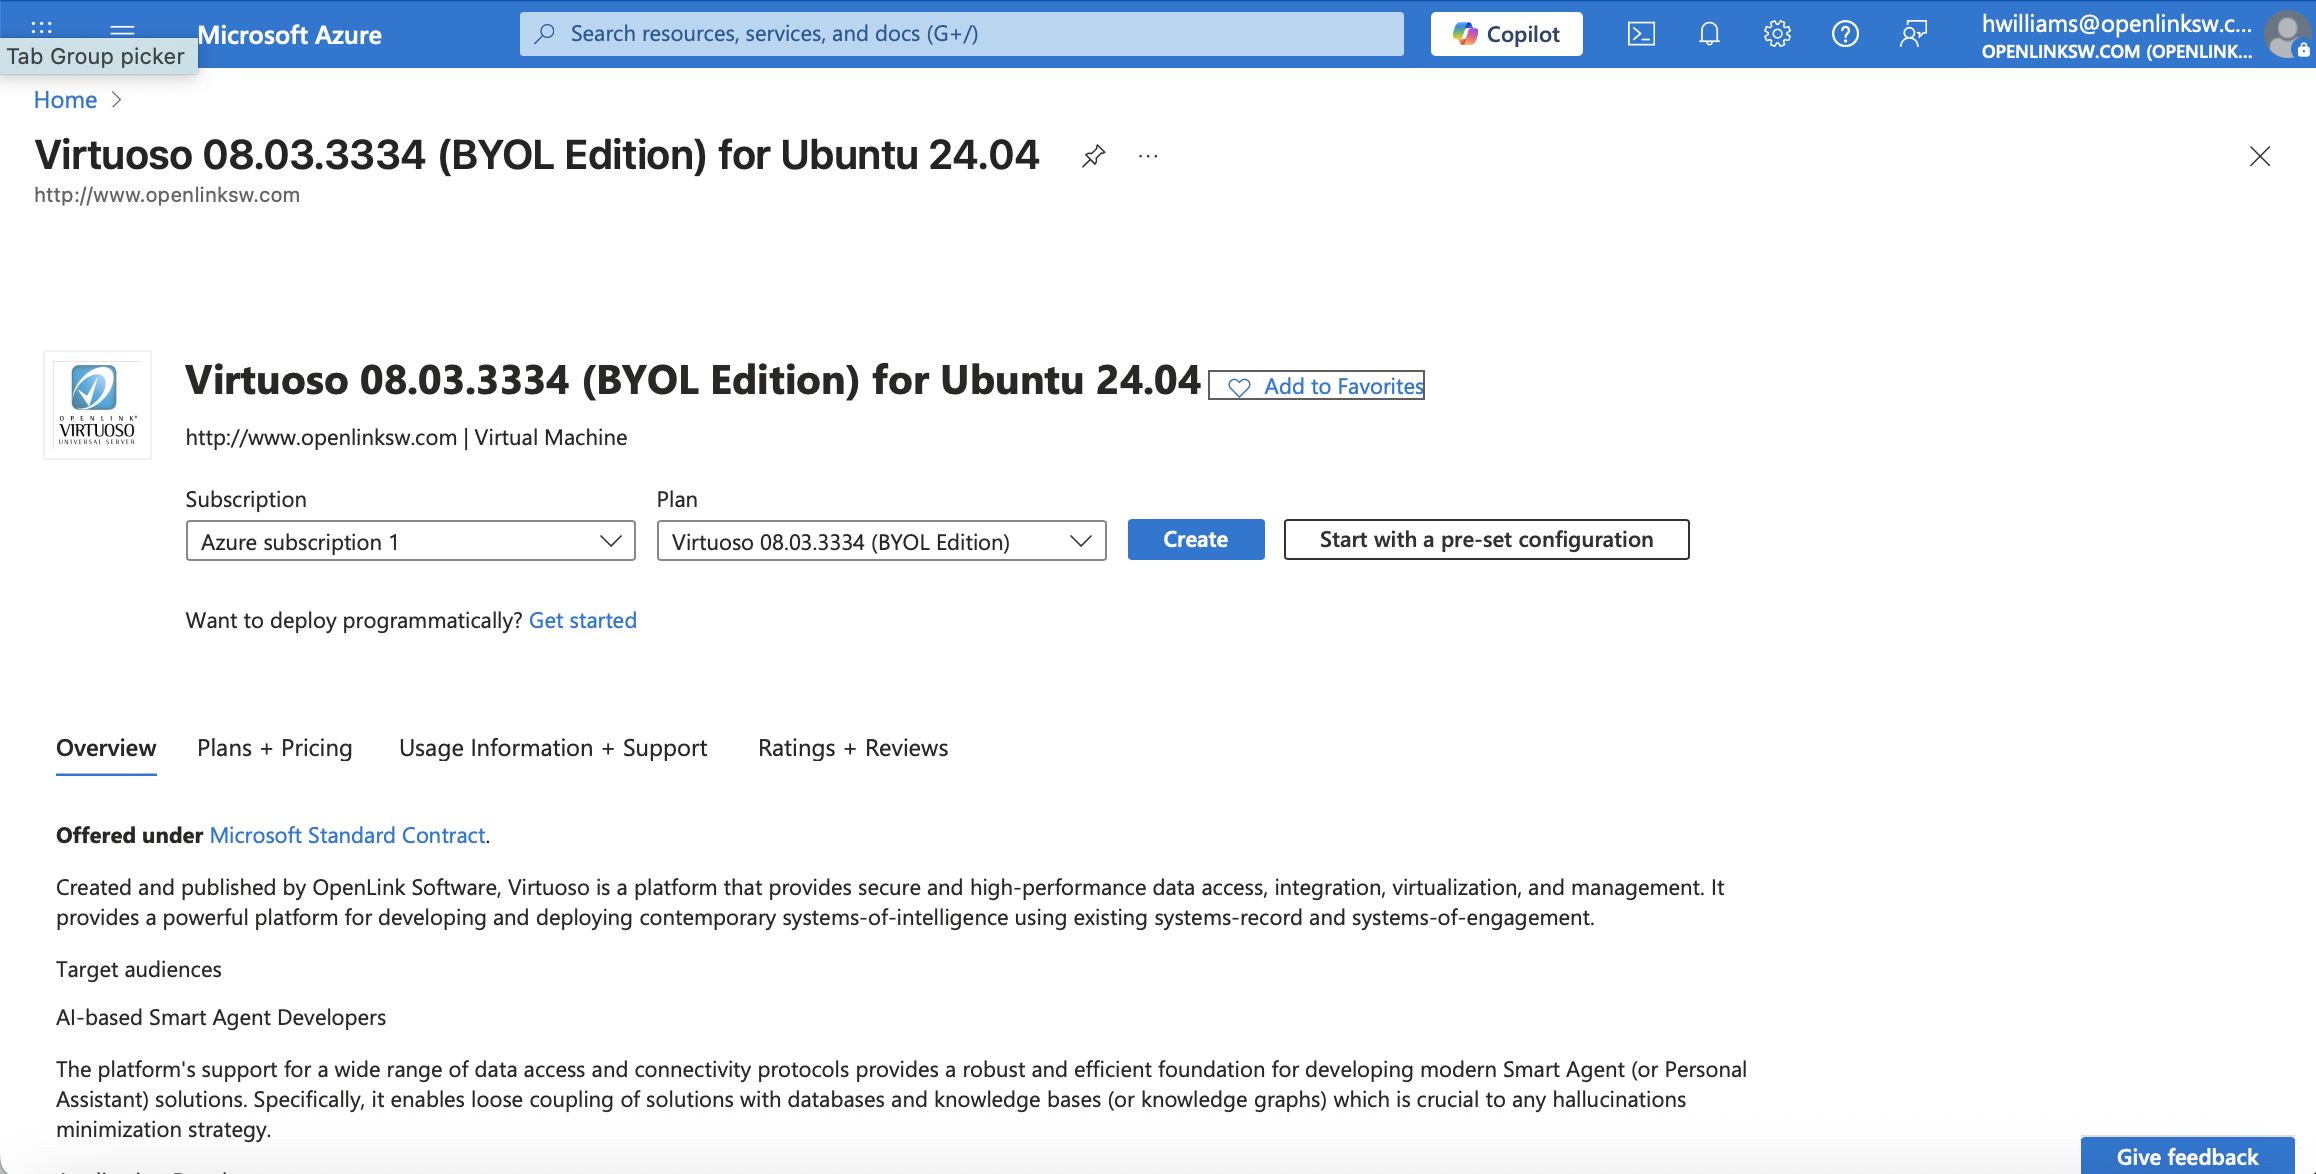Viewport: 2316px width, 1174px height.
Task: Expand the Plan dropdown
Action: [881, 541]
